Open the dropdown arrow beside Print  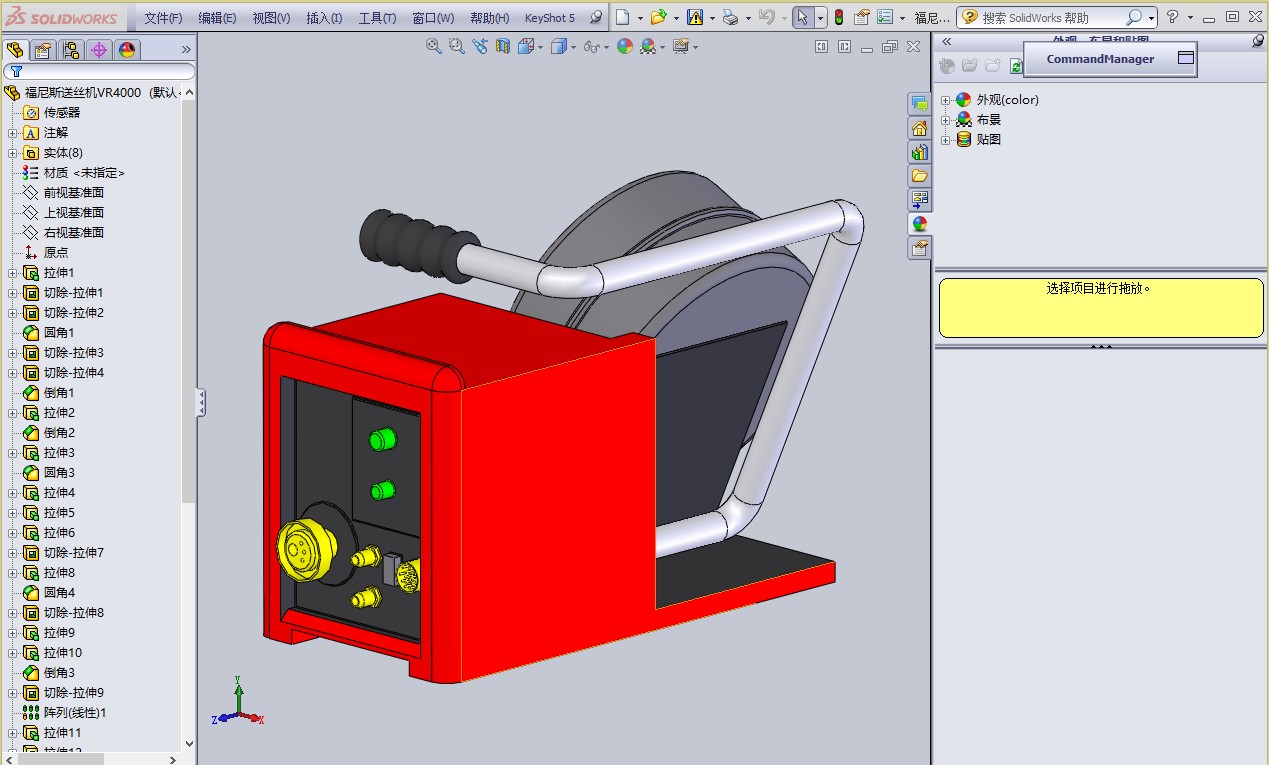coord(748,18)
